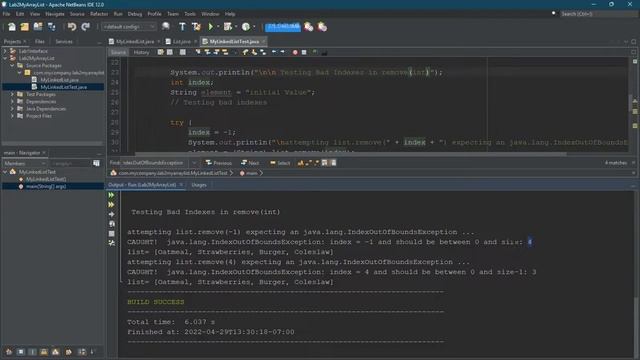This screenshot has width=640, height=360.
Task: Shift the line left
Action: (x=274, y=52)
